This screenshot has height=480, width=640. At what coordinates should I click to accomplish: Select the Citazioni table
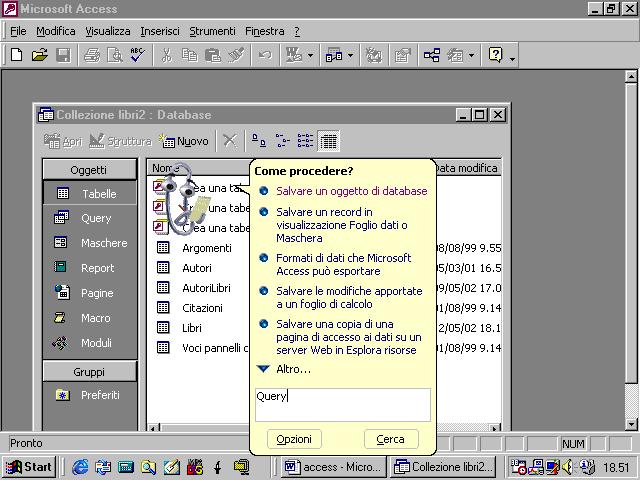pos(190,308)
